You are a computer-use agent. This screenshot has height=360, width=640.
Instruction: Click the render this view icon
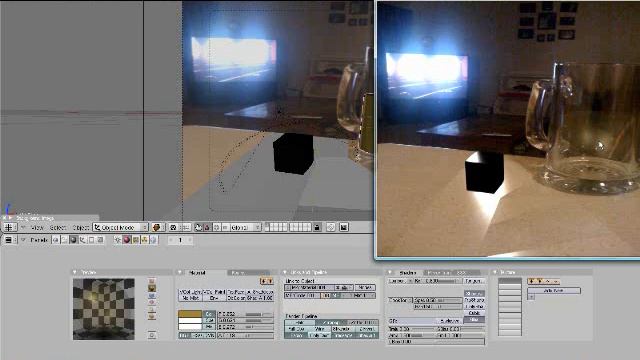point(344,227)
